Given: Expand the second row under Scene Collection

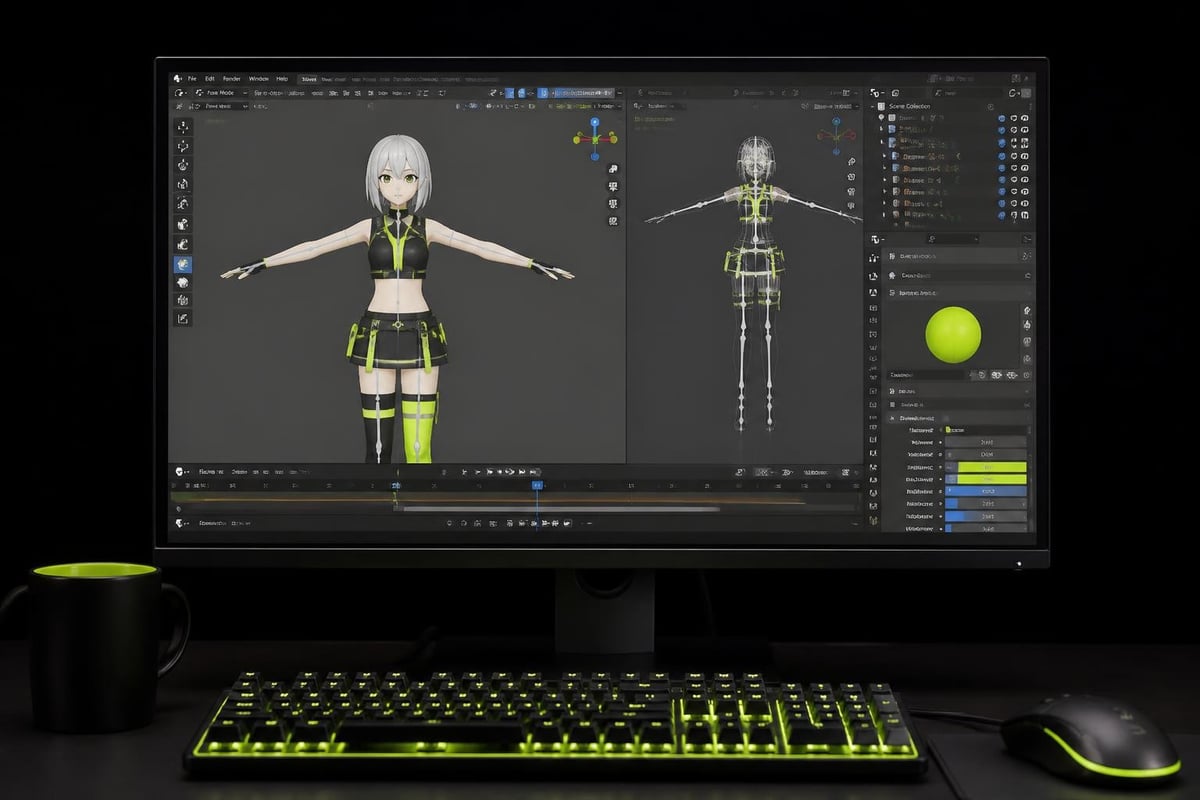Looking at the screenshot, I should pos(883,130).
